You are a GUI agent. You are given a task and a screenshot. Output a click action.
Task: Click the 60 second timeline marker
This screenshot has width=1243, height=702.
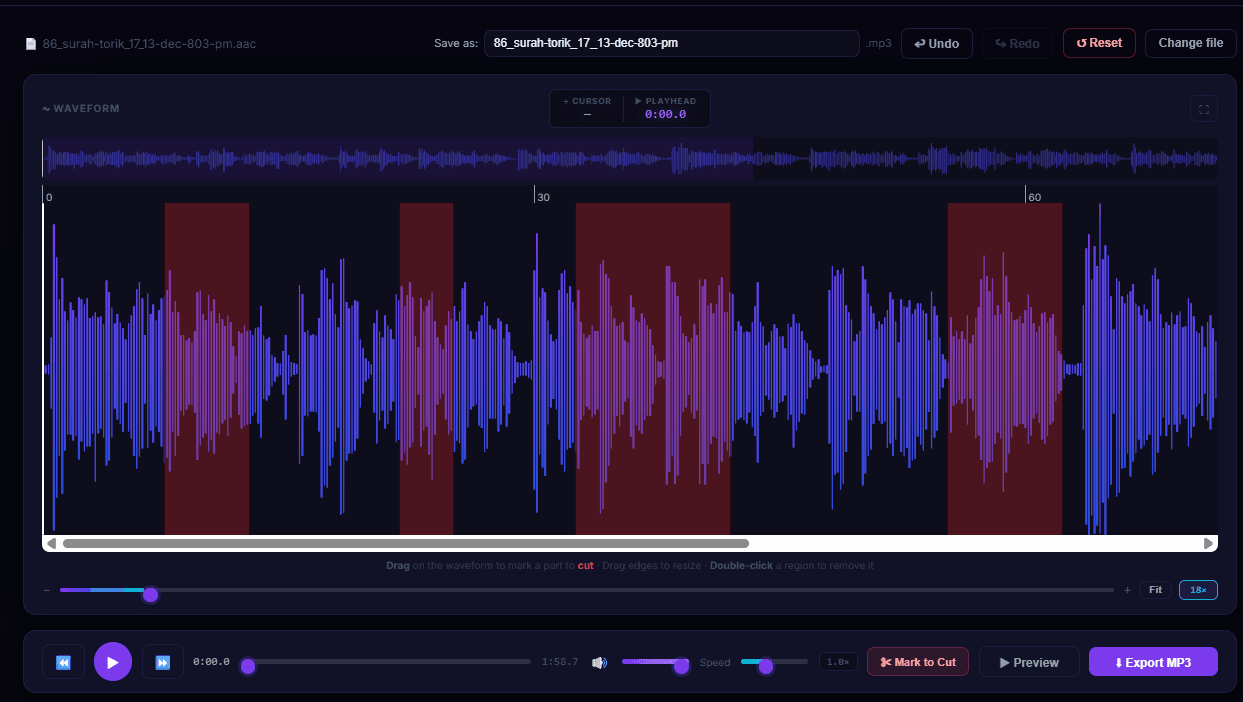[x=1035, y=197]
